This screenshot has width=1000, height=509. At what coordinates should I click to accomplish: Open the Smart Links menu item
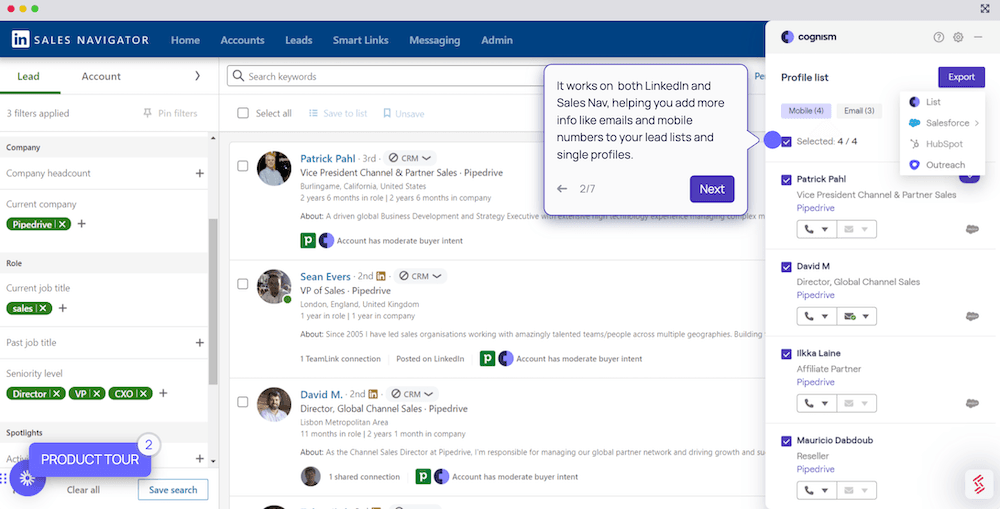pyautogui.click(x=360, y=40)
